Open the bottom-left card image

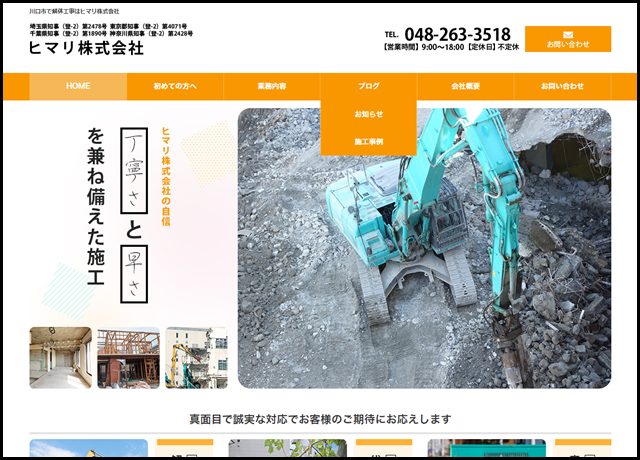click(88, 449)
